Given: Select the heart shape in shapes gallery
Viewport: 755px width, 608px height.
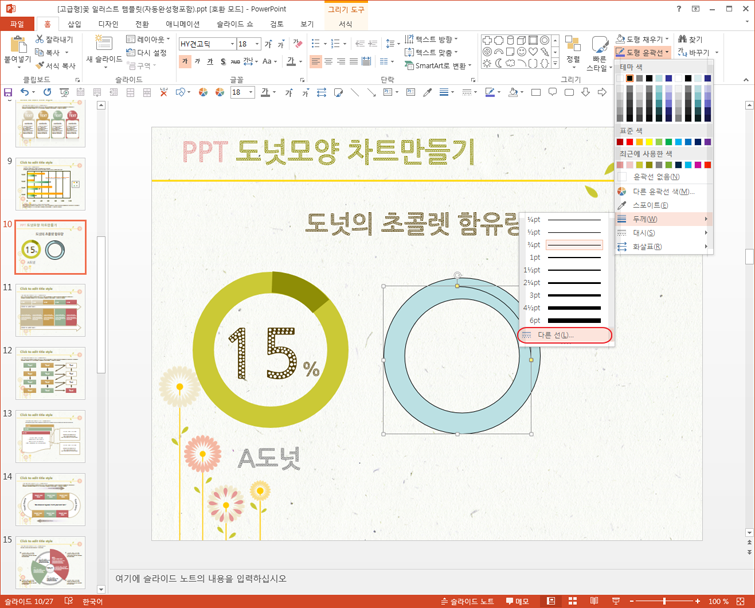Looking at the screenshot, I should [533, 52].
